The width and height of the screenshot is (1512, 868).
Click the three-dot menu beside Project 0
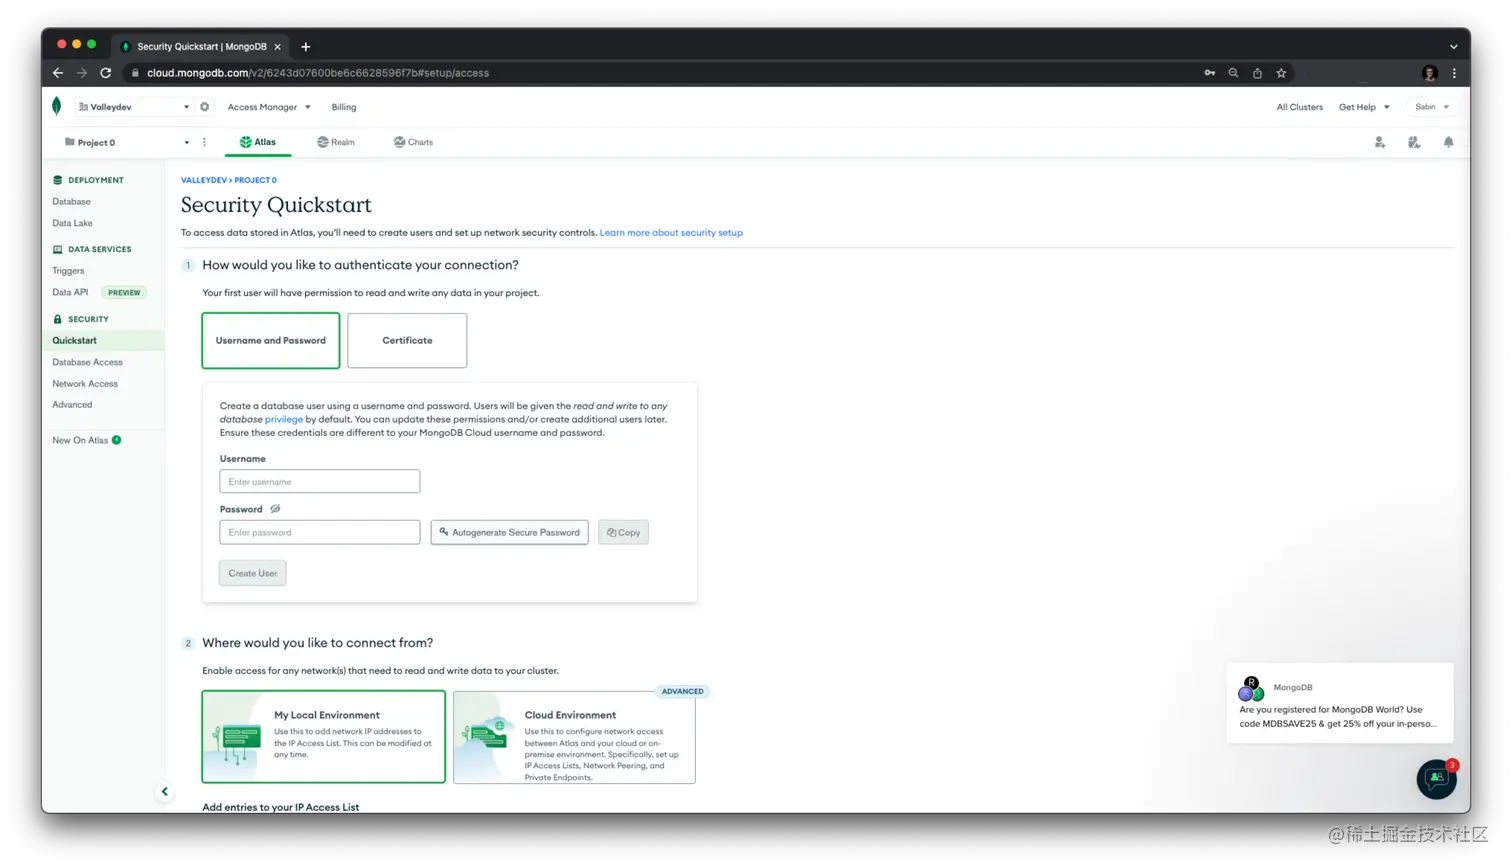204,142
